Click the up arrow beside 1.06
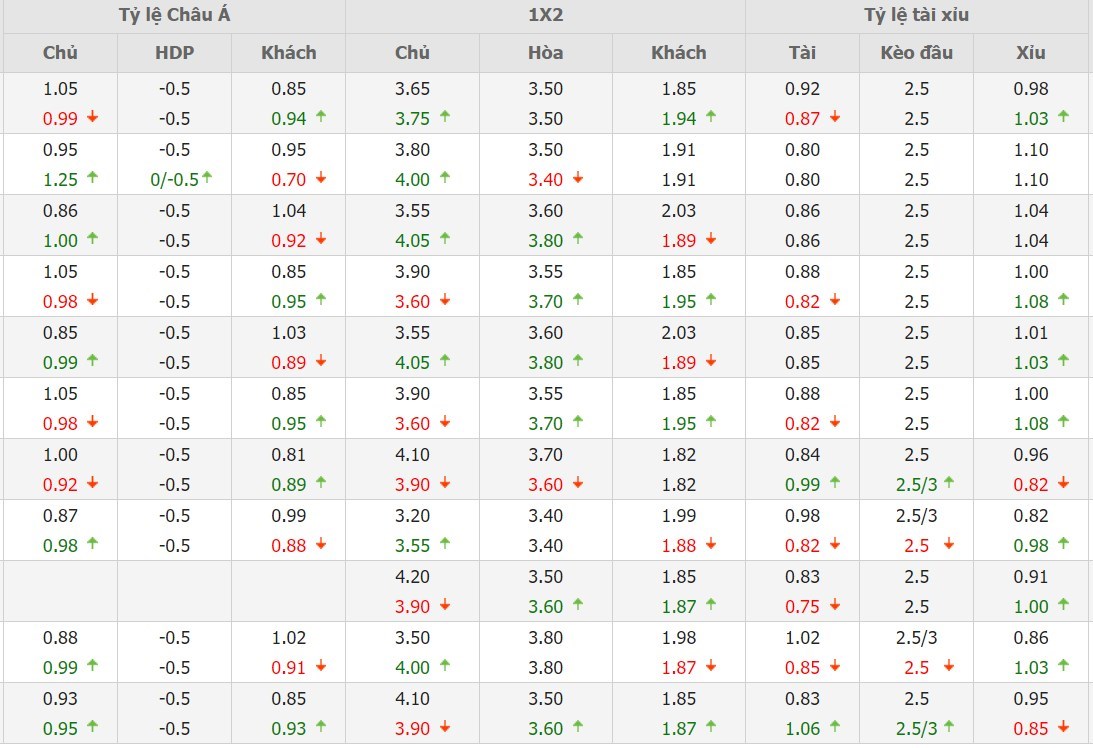The height and width of the screenshot is (748, 1093). point(835,727)
